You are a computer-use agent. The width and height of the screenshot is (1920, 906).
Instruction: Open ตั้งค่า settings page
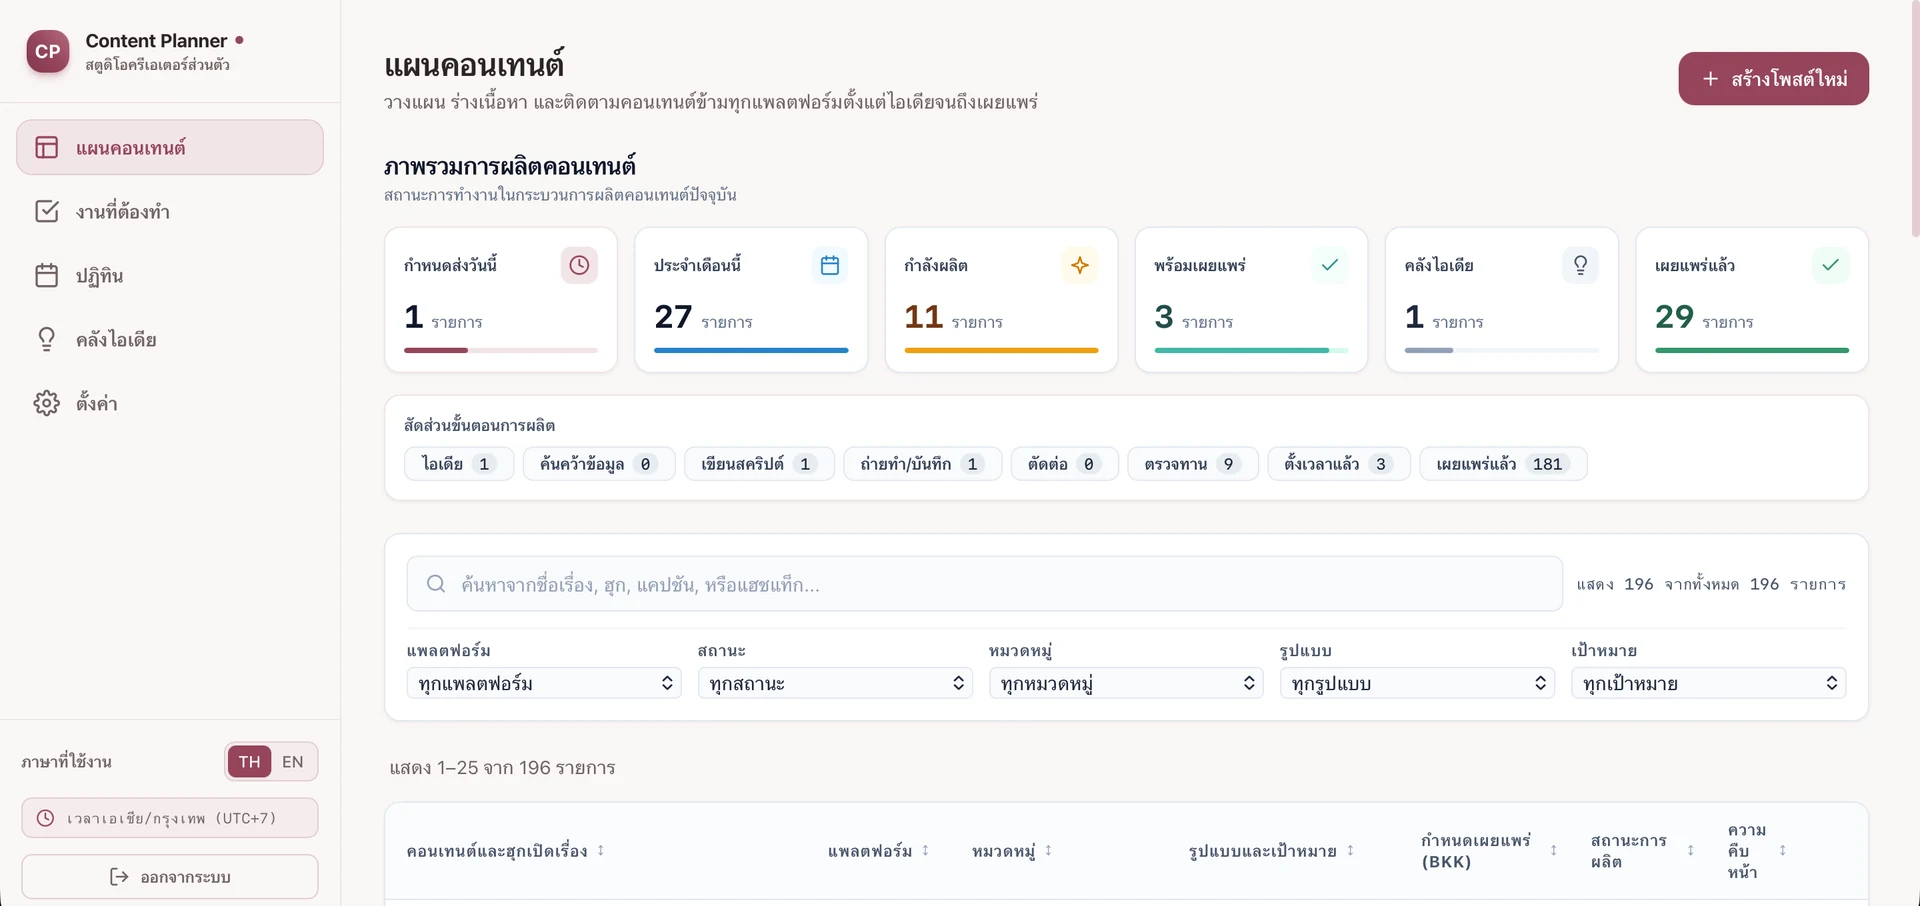tap(170, 403)
